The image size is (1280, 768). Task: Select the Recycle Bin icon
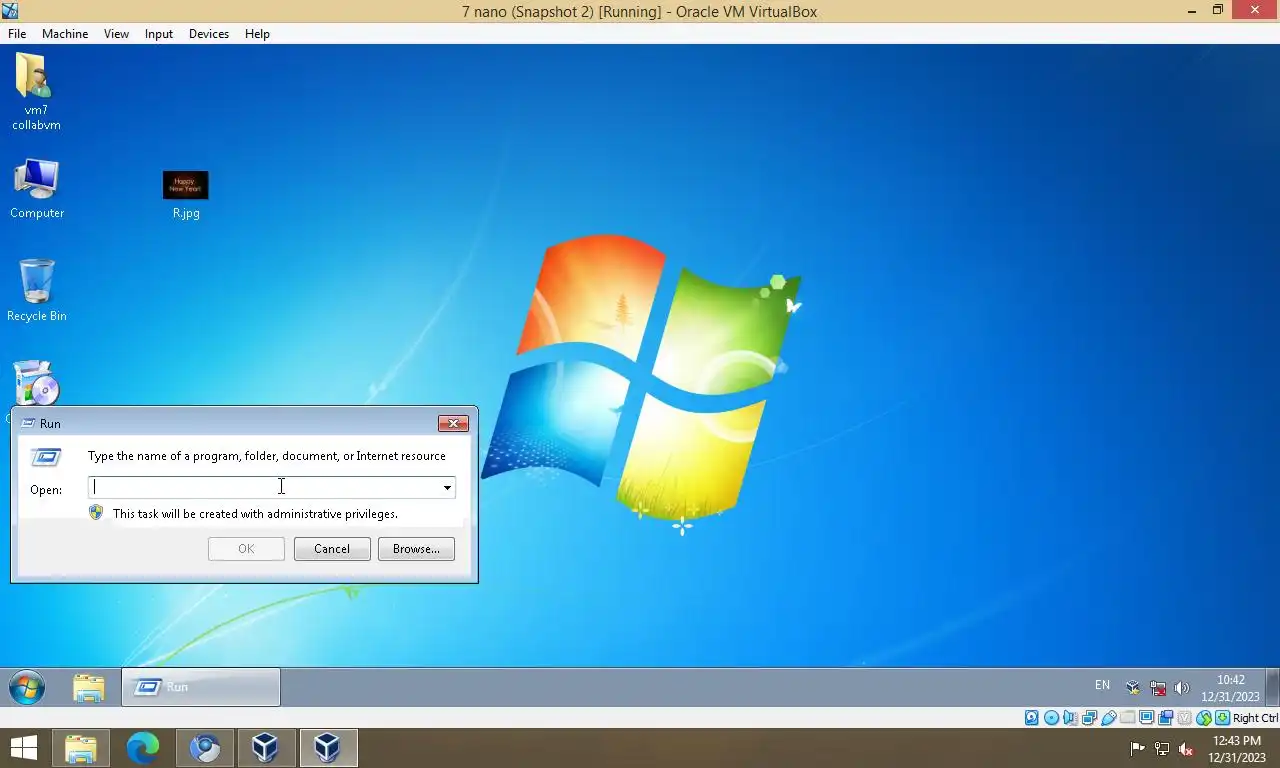(x=37, y=290)
